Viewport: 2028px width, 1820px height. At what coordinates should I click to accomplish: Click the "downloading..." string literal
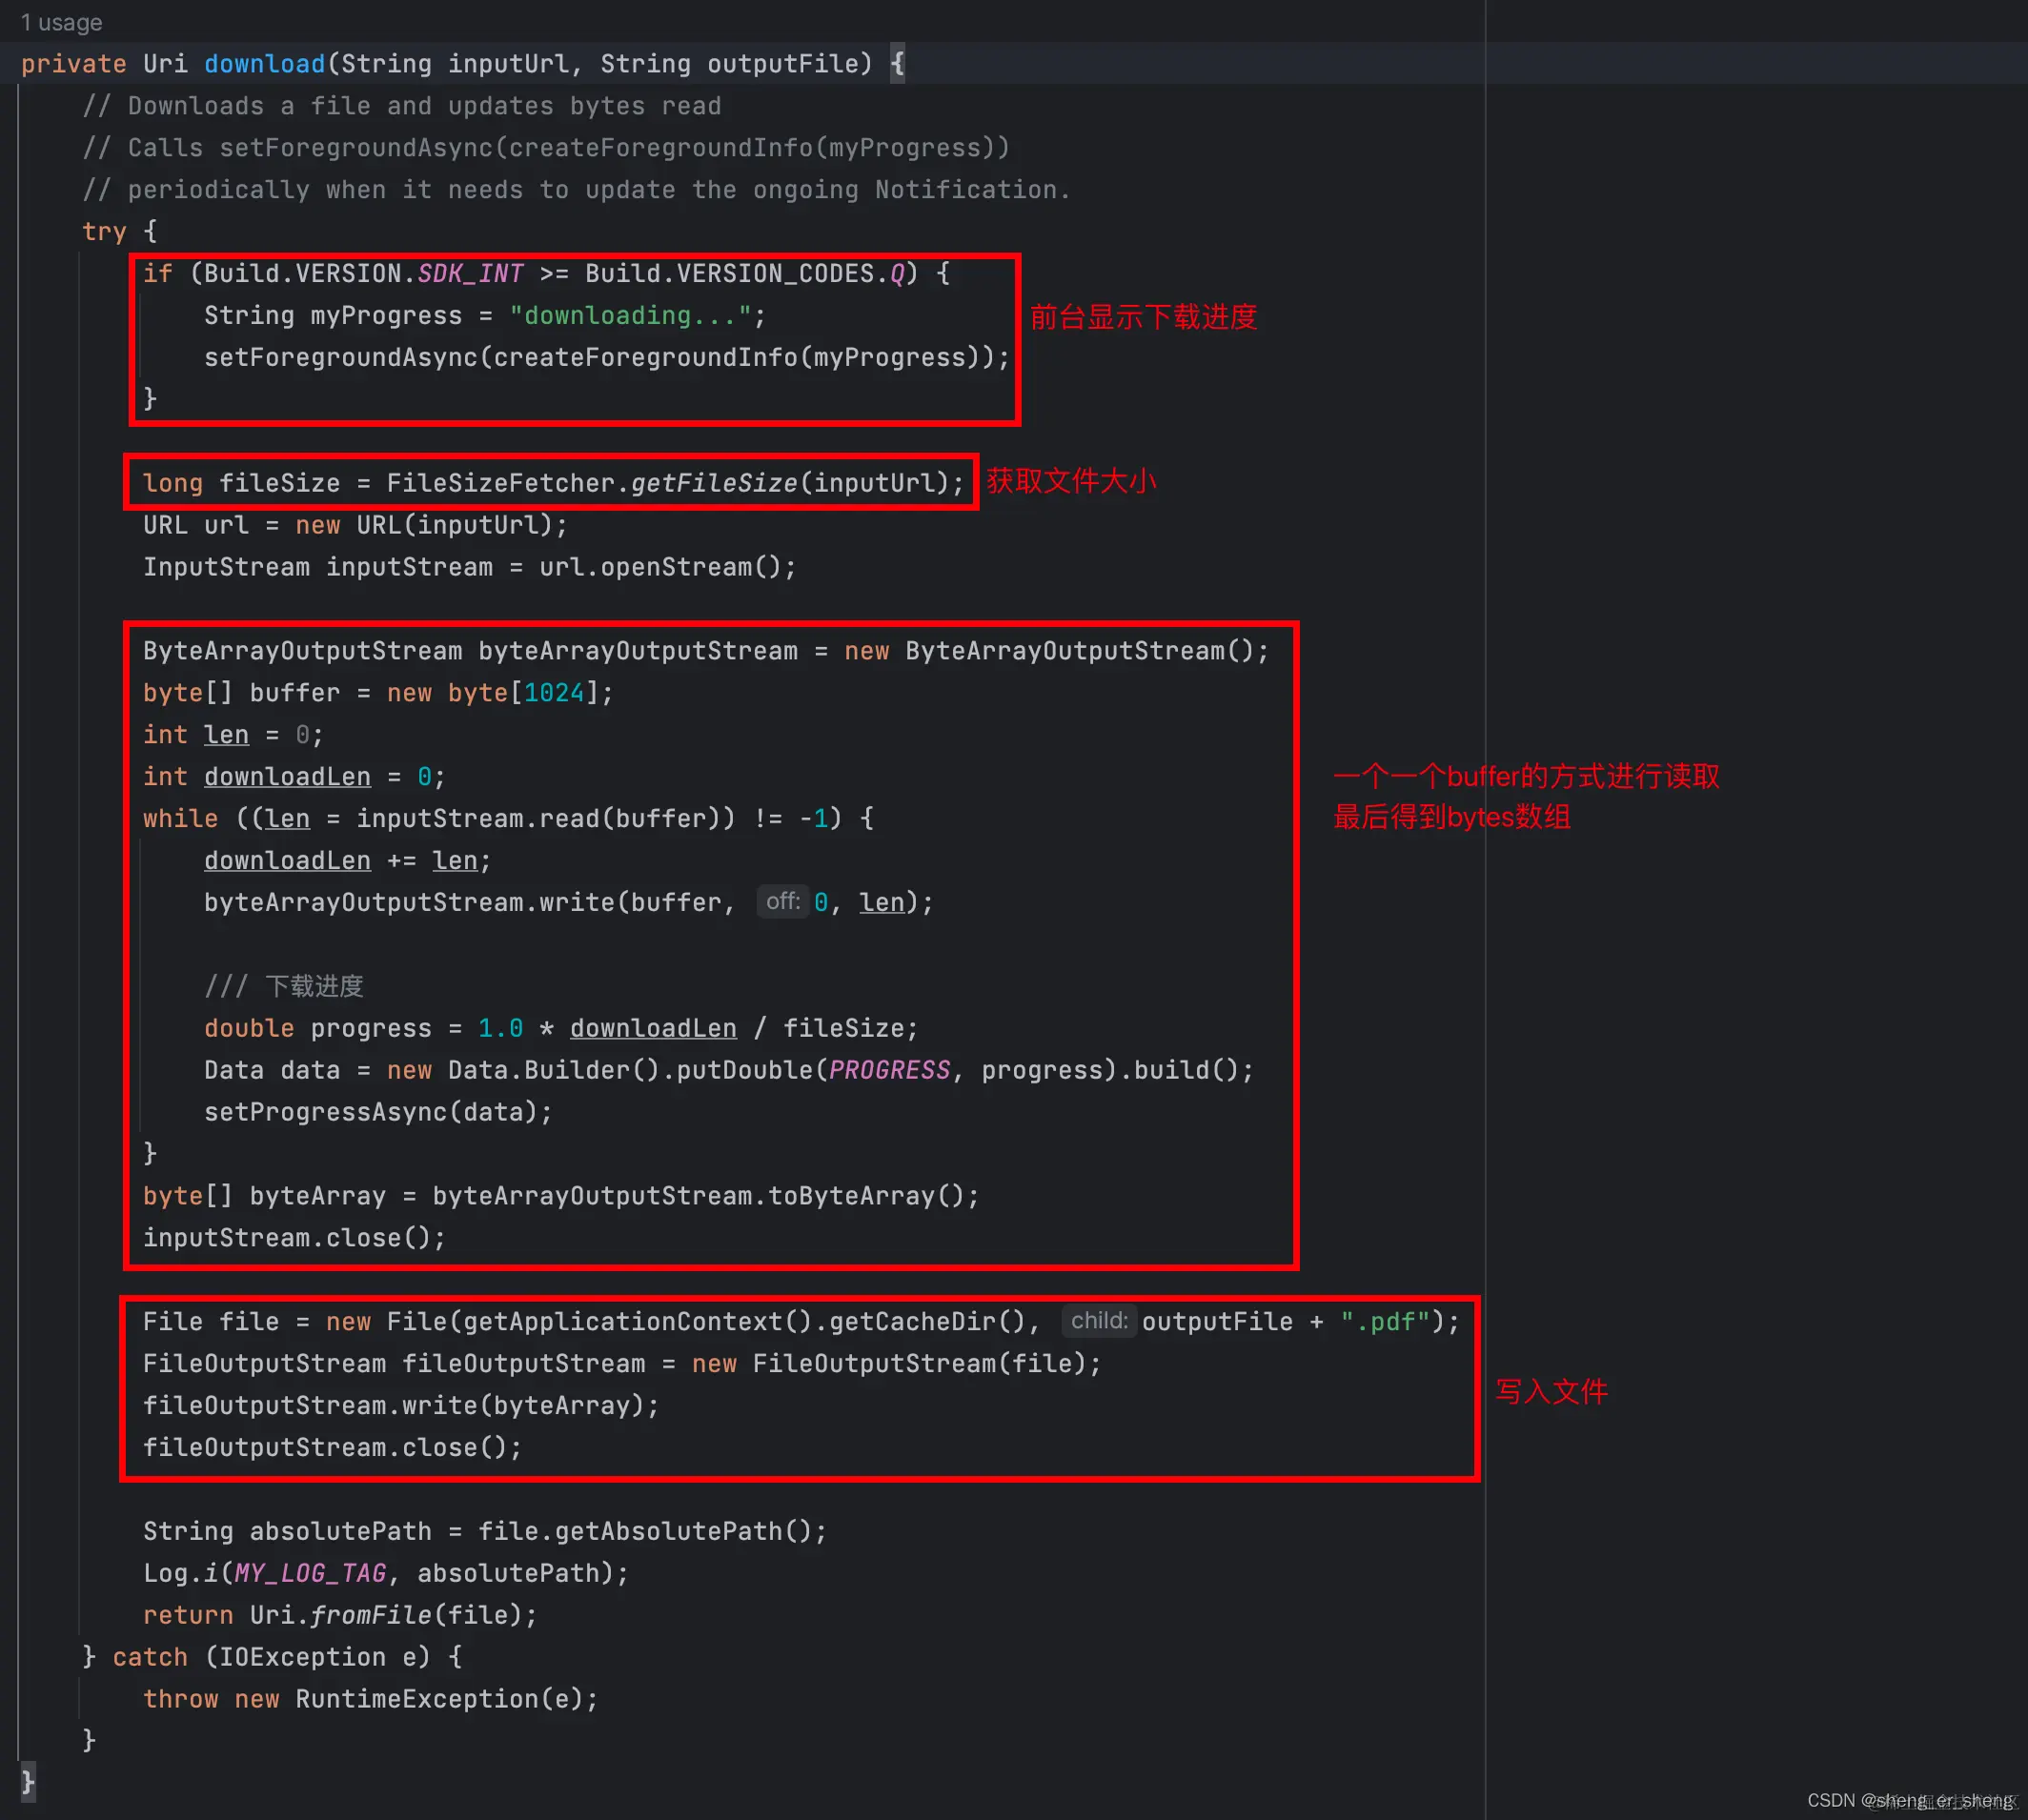(630, 316)
